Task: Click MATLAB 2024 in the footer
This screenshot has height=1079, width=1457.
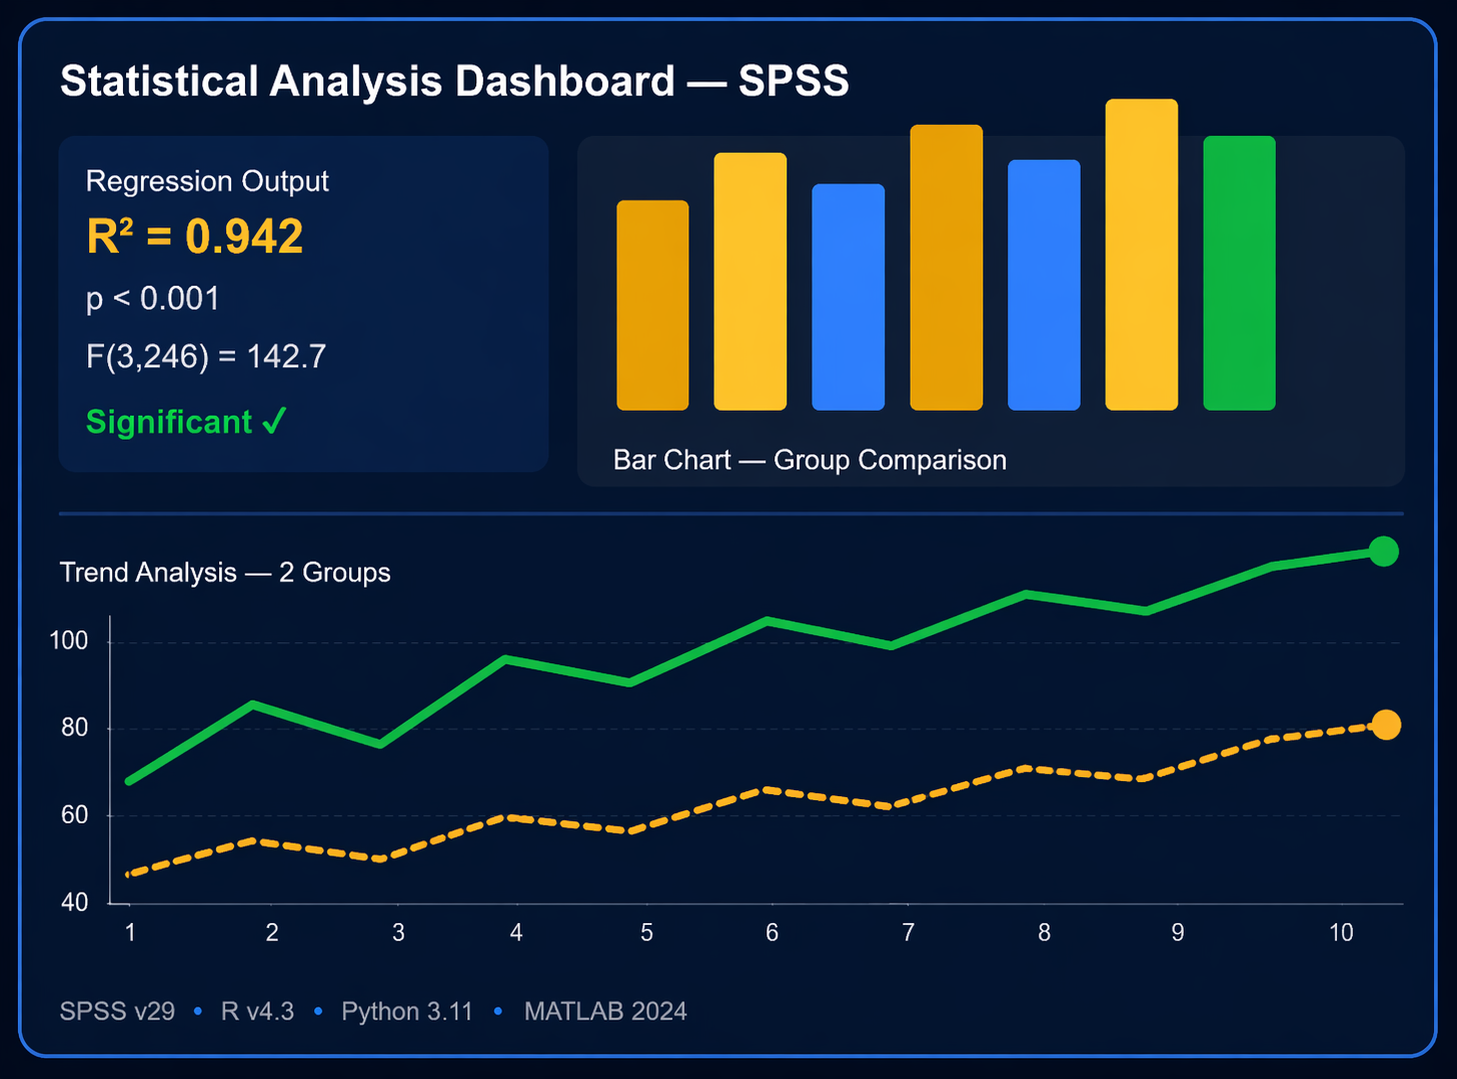Action: 605,1011
